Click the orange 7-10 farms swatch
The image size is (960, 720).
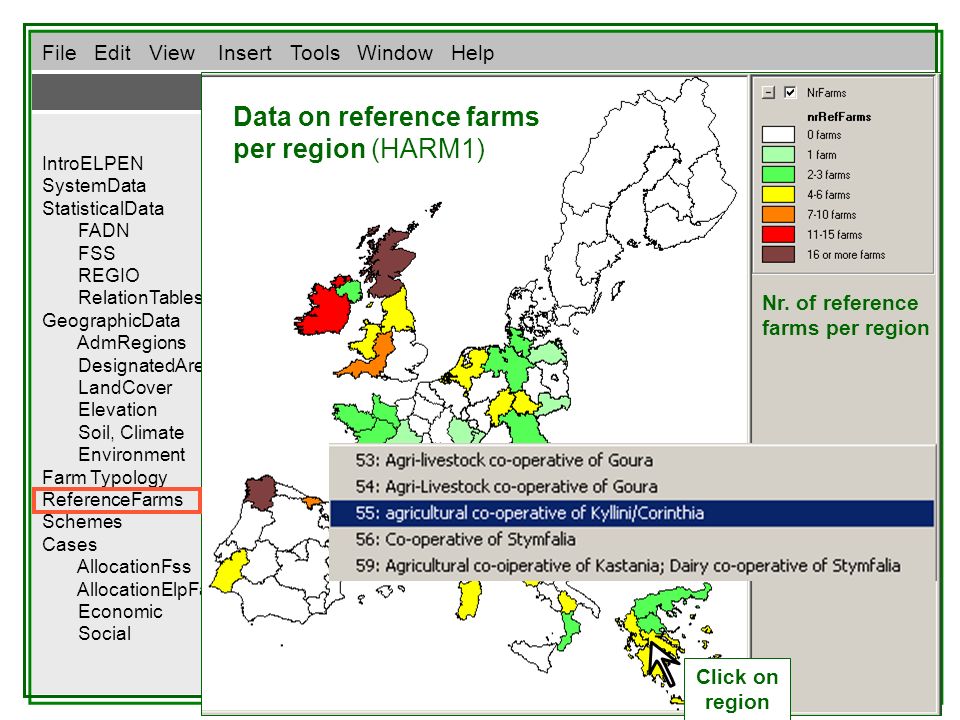pos(778,214)
